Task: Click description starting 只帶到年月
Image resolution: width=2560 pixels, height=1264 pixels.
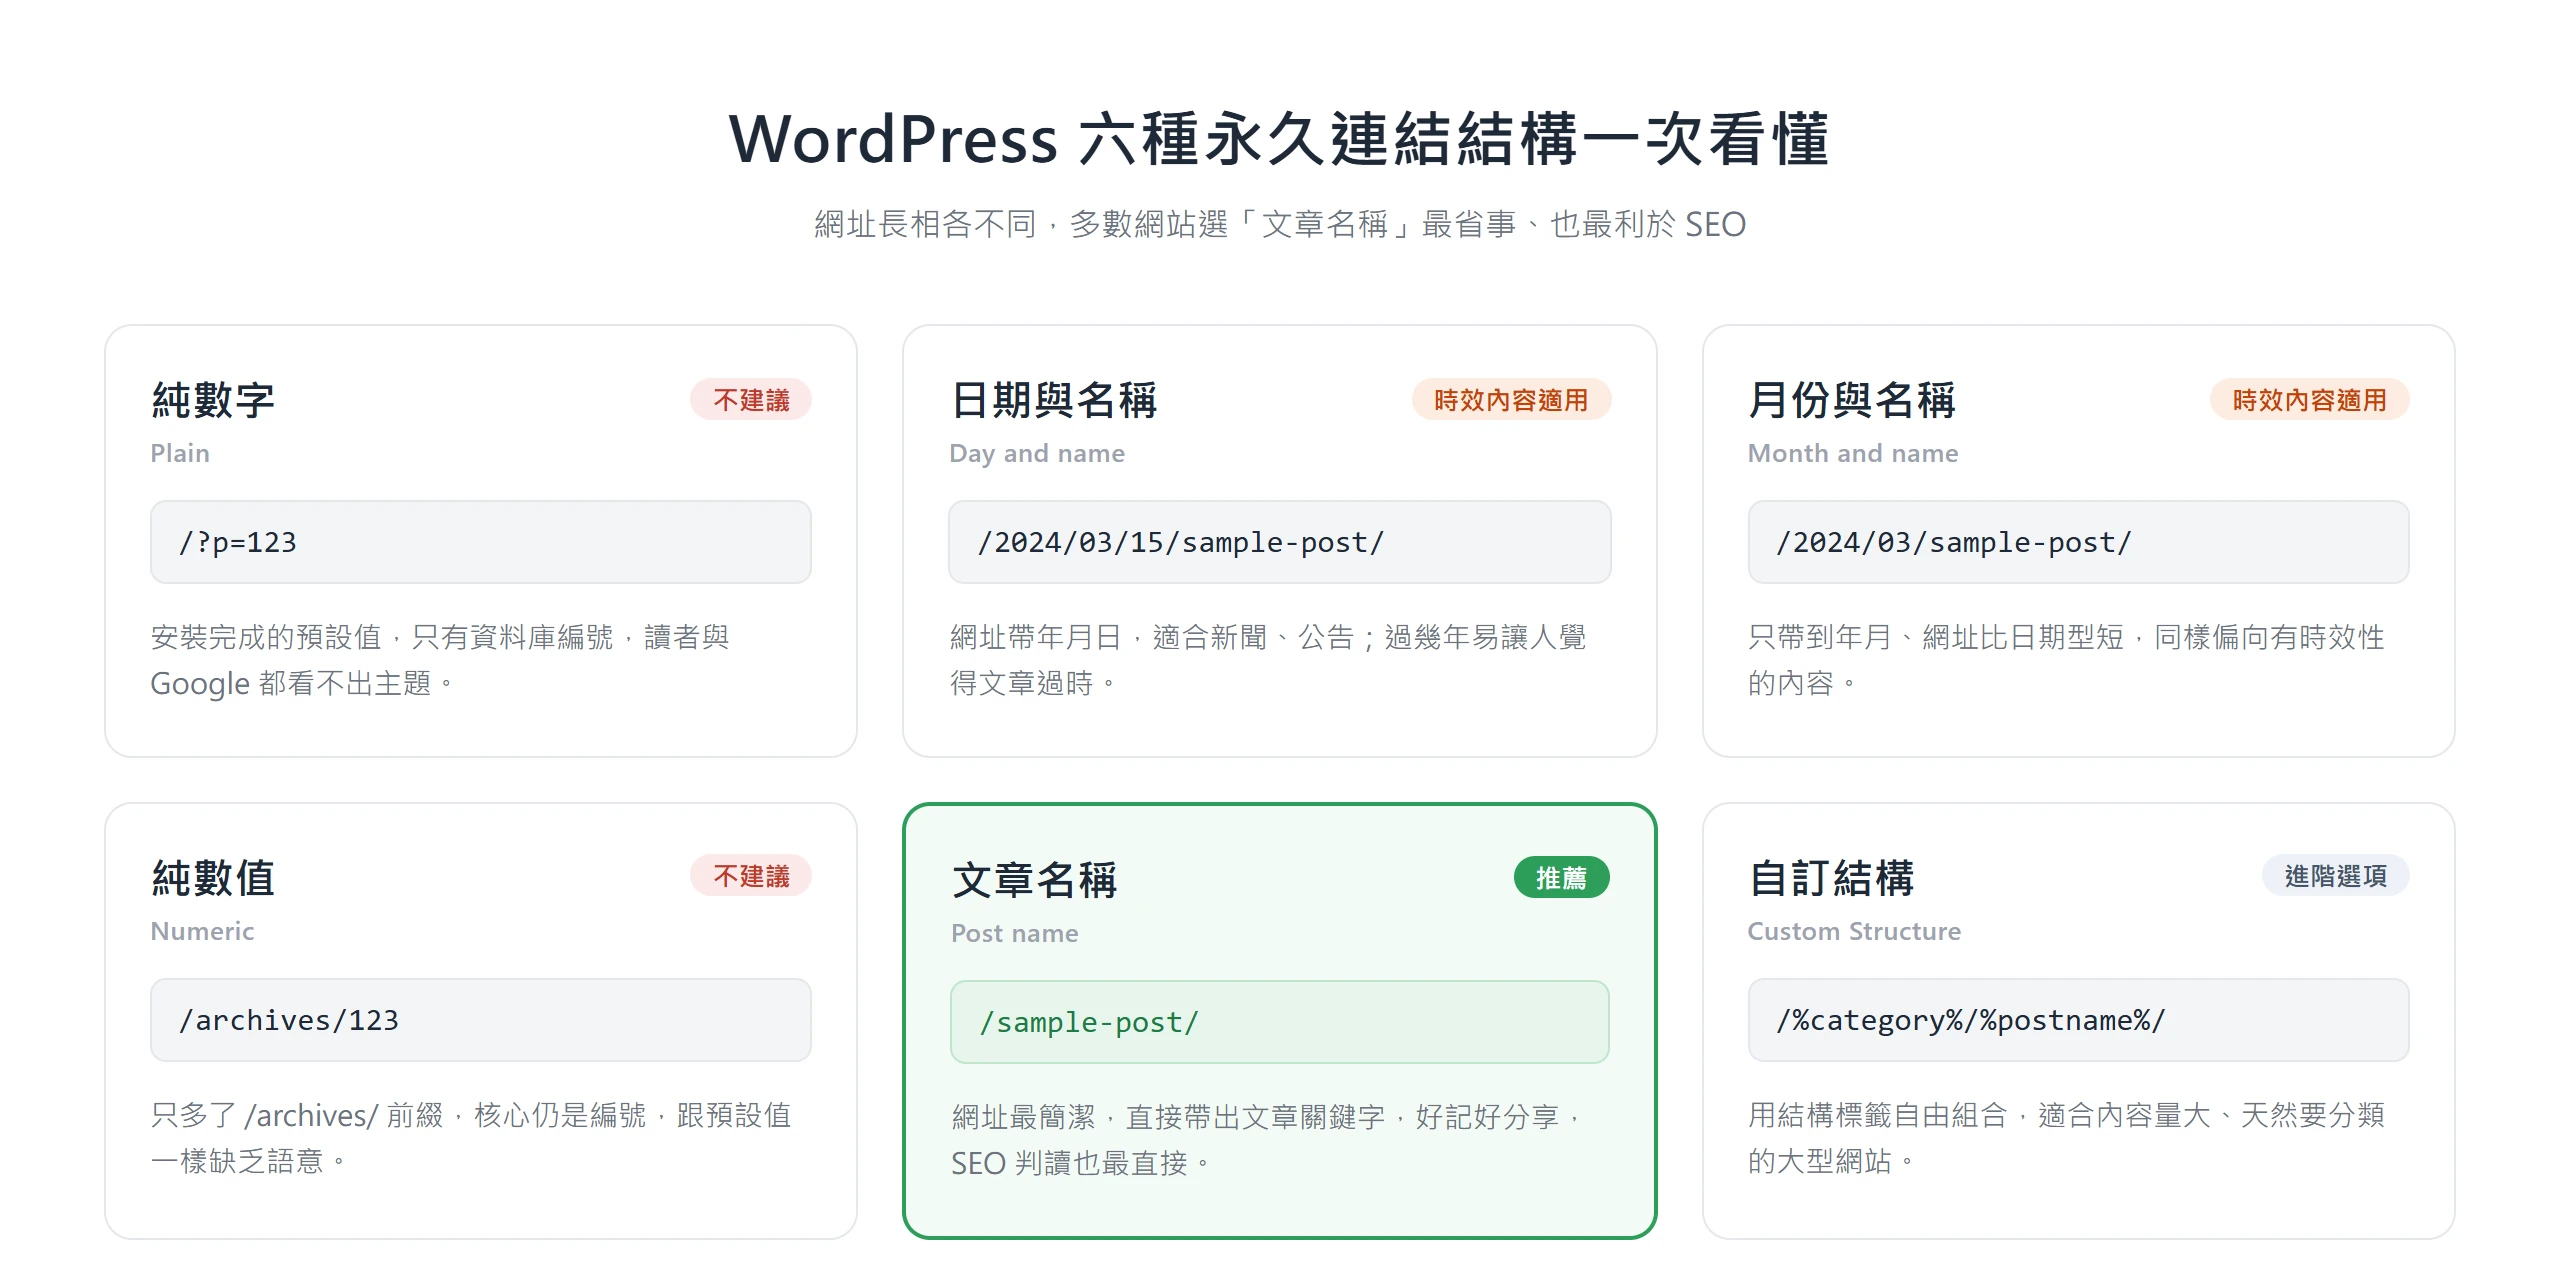Action: click(2066, 660)
